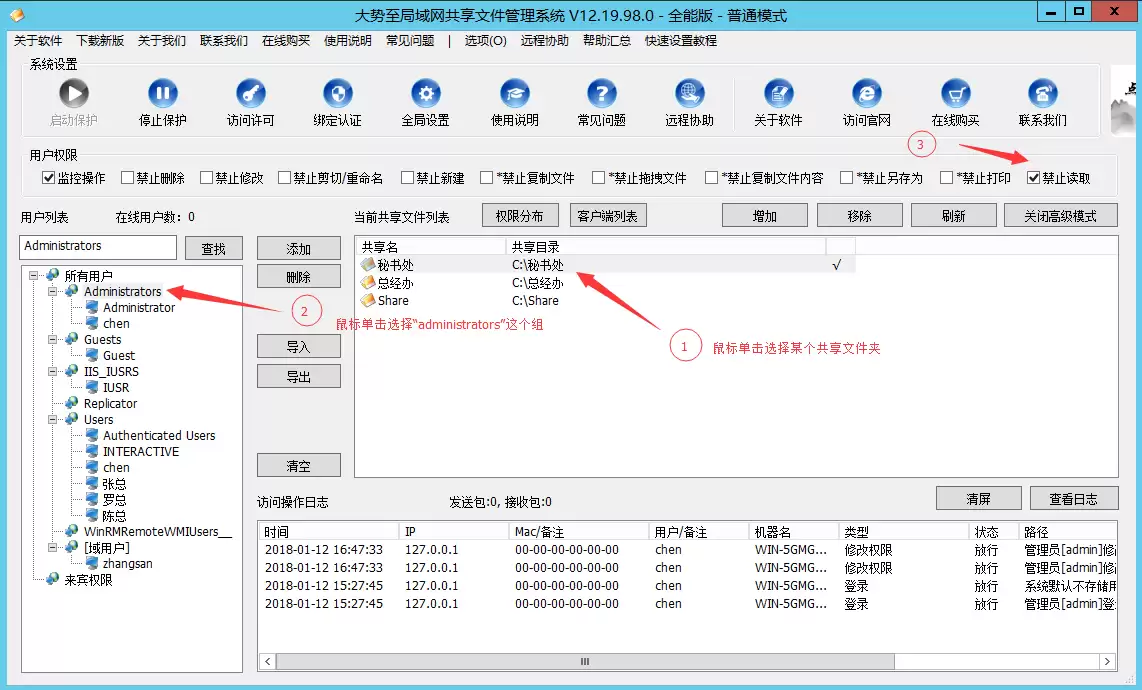Click the Administrator user computer icon

92,307
